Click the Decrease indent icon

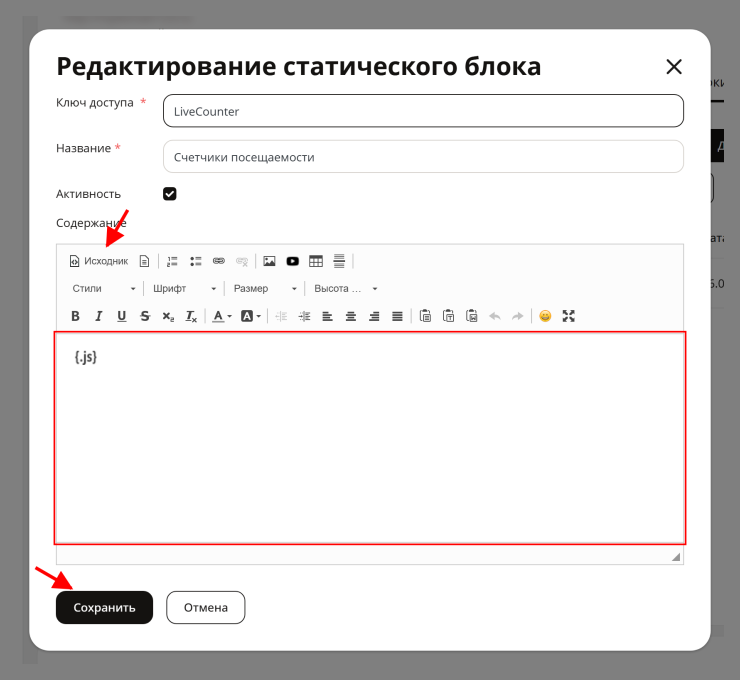tap(281, 316)
